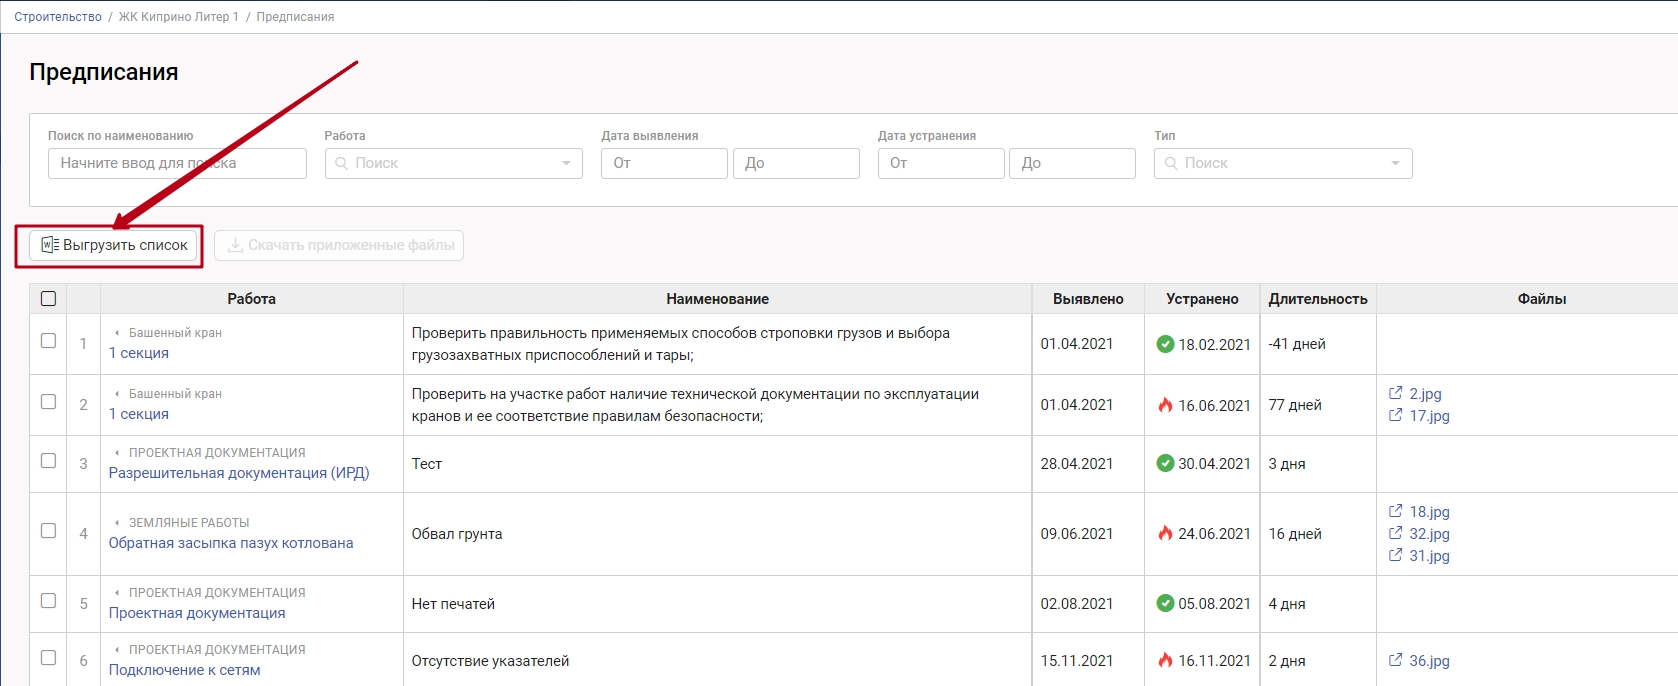Toggle the select-all checkbox in table header
Viewport: 1678px width, 686px height.
[48, 298]
